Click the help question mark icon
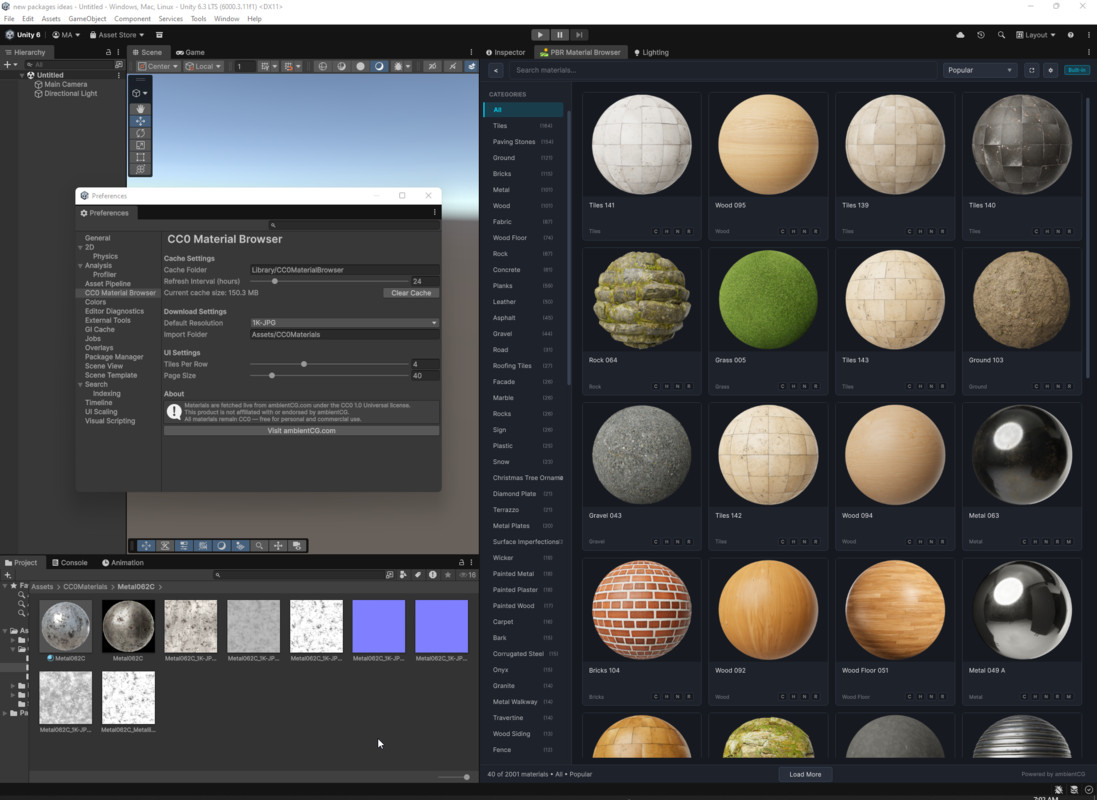Screen dimensions: 1097x800 [1070, 34]
